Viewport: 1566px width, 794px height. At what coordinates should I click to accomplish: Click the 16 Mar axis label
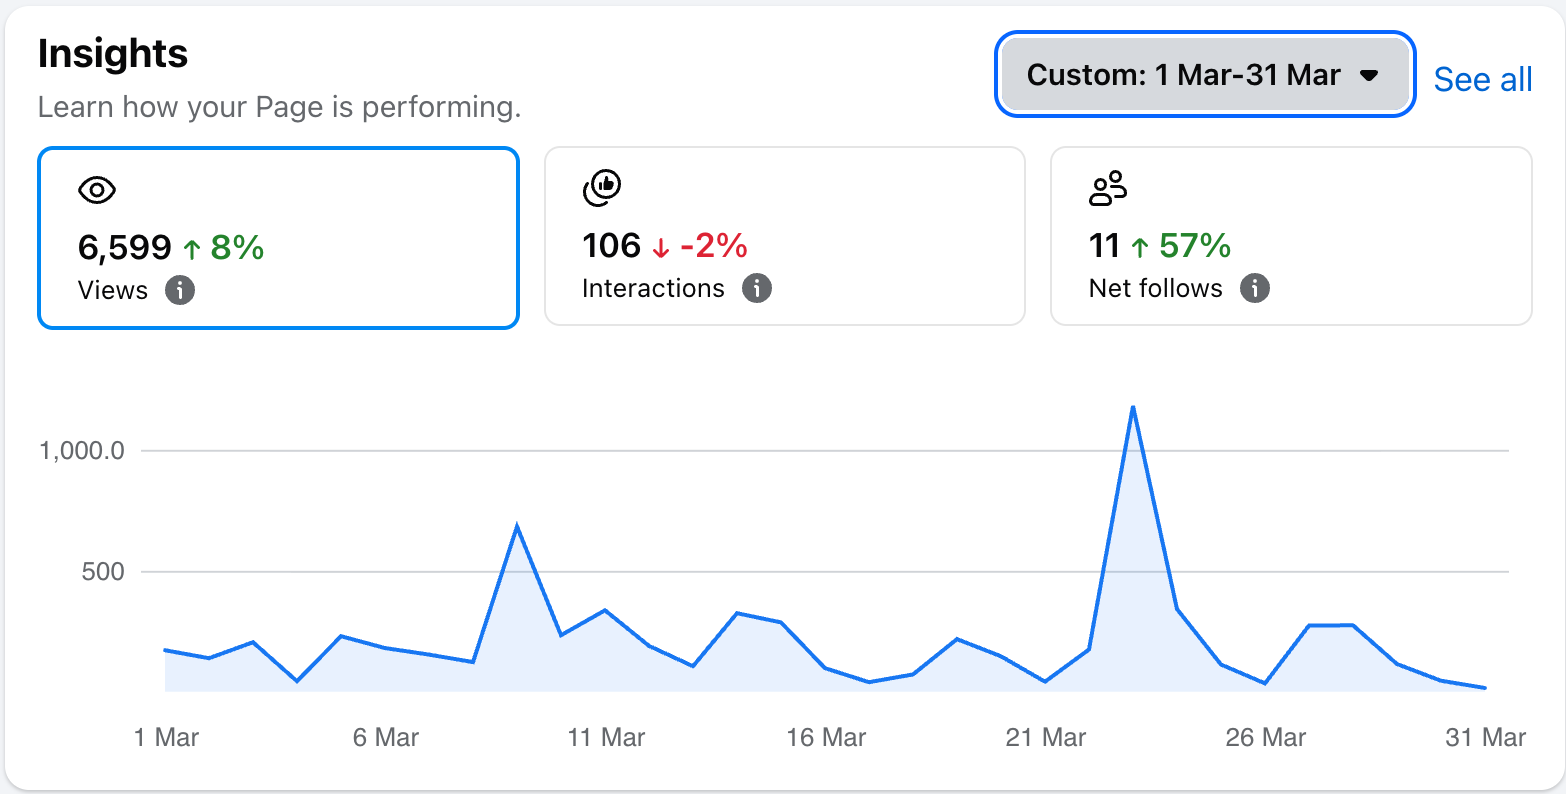point(826,738)
